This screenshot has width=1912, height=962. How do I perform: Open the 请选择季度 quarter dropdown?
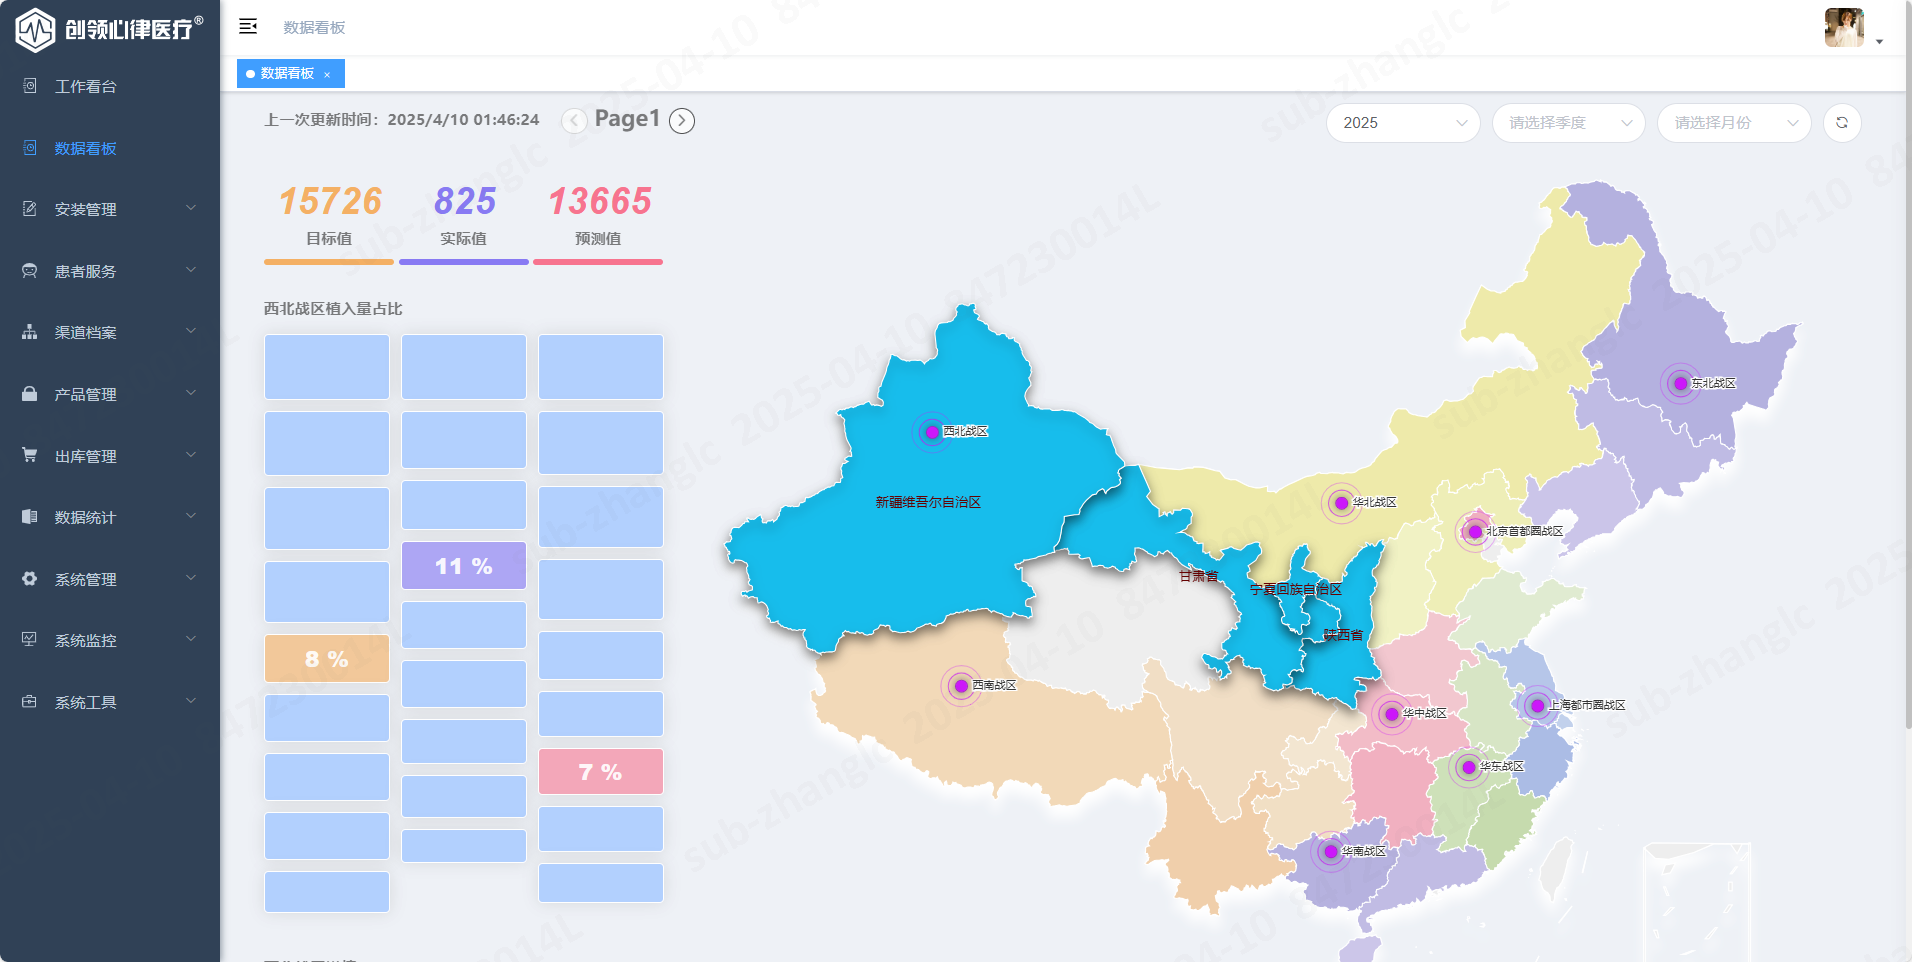click(x=1569, y=123)
